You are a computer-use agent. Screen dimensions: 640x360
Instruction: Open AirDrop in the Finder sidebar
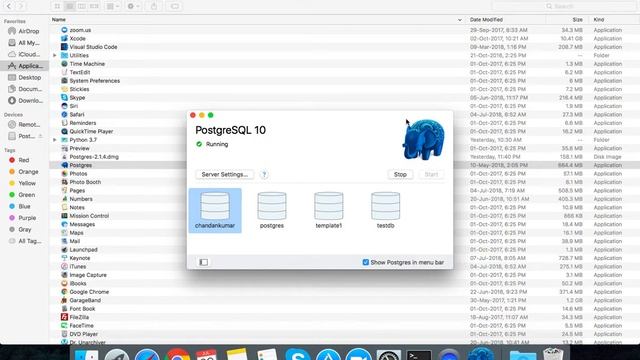click(24, 31)
